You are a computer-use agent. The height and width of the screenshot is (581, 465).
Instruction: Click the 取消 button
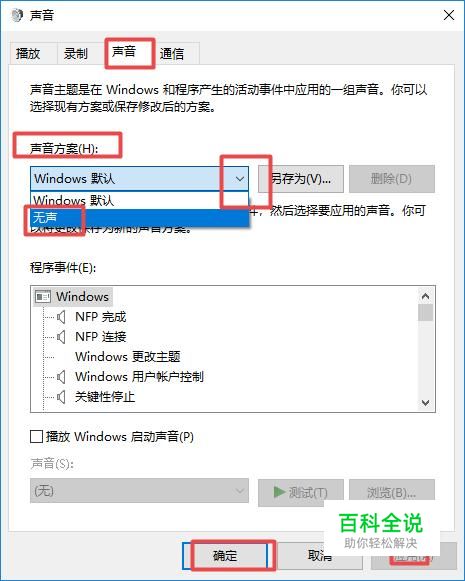pyautogui.click(x=319, y=555)
